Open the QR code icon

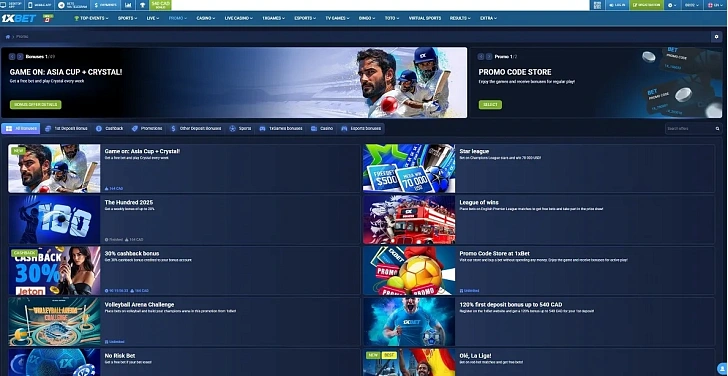(x=597, y=5)
